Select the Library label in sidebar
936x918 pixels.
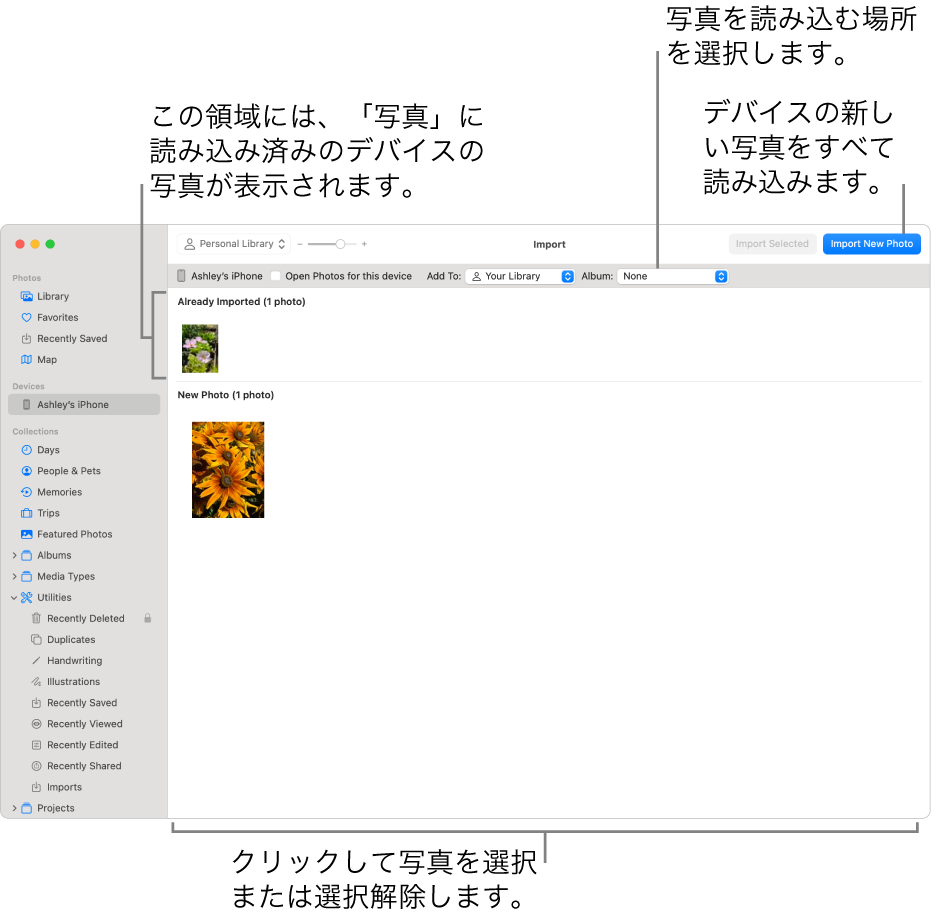[53, 297]
